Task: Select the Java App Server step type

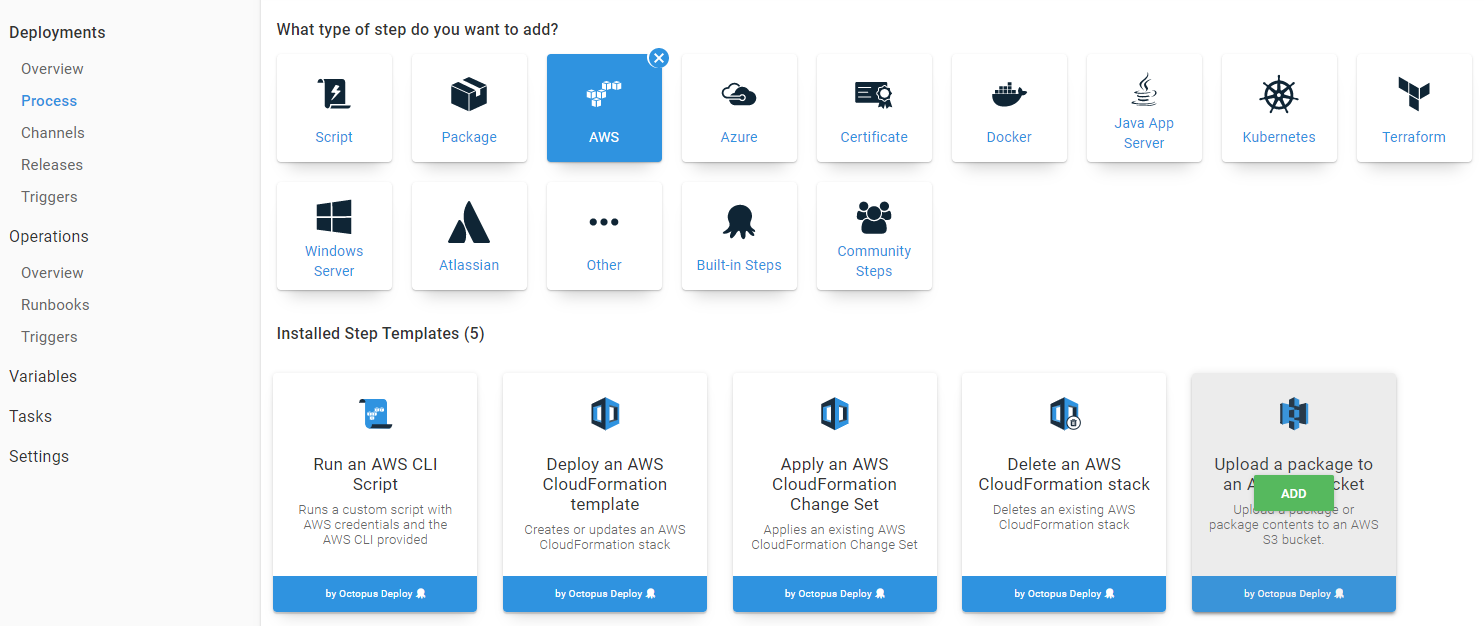Action: (1144, 107)
